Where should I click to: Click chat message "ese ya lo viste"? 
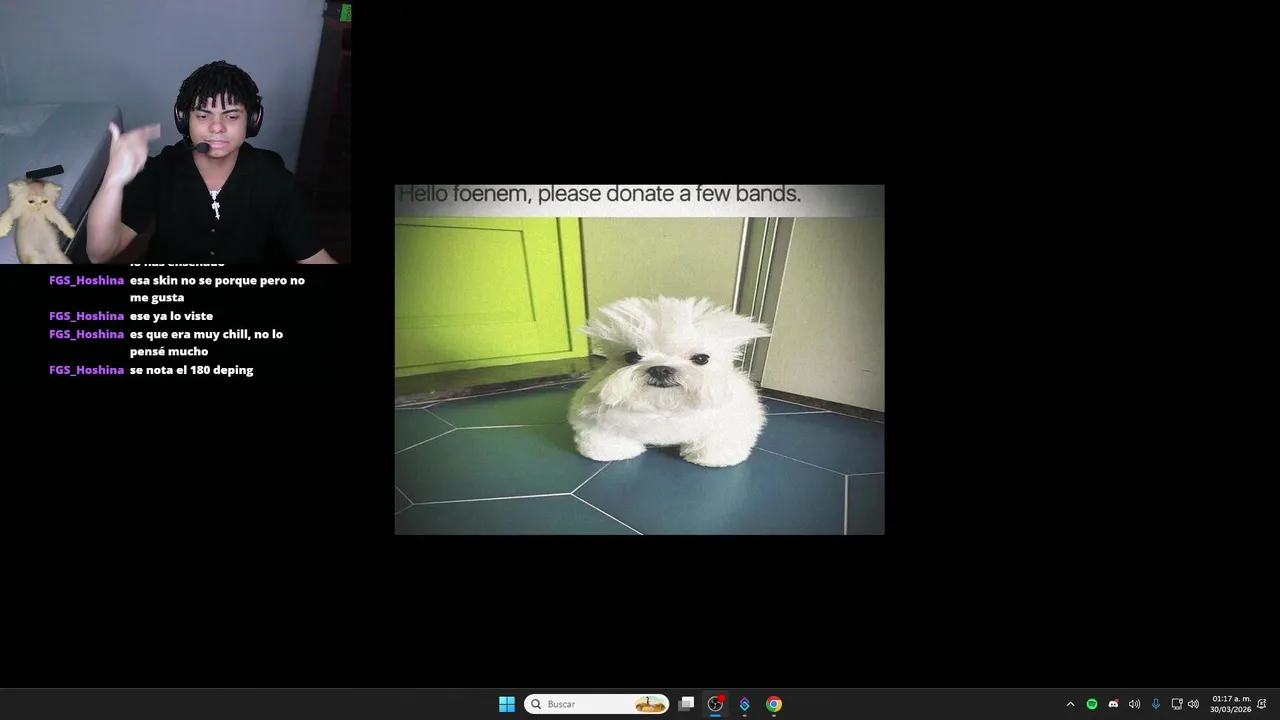coord(171,316)
